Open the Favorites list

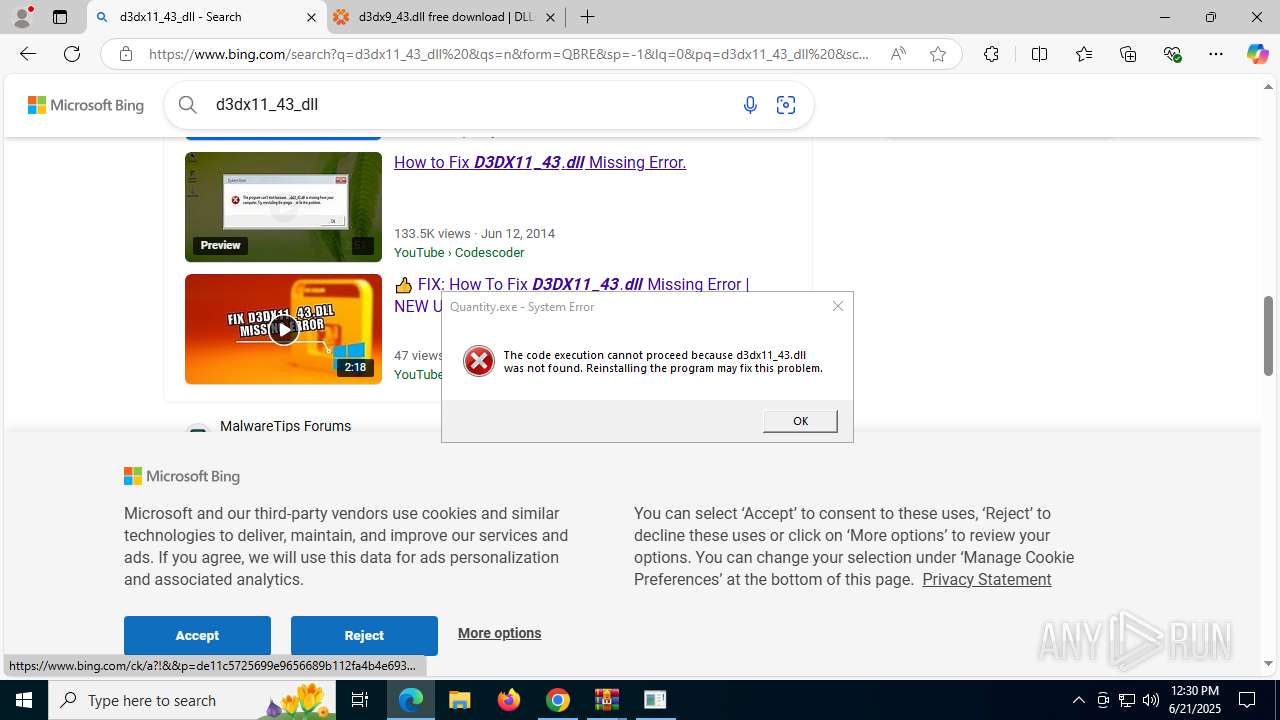1084,54
